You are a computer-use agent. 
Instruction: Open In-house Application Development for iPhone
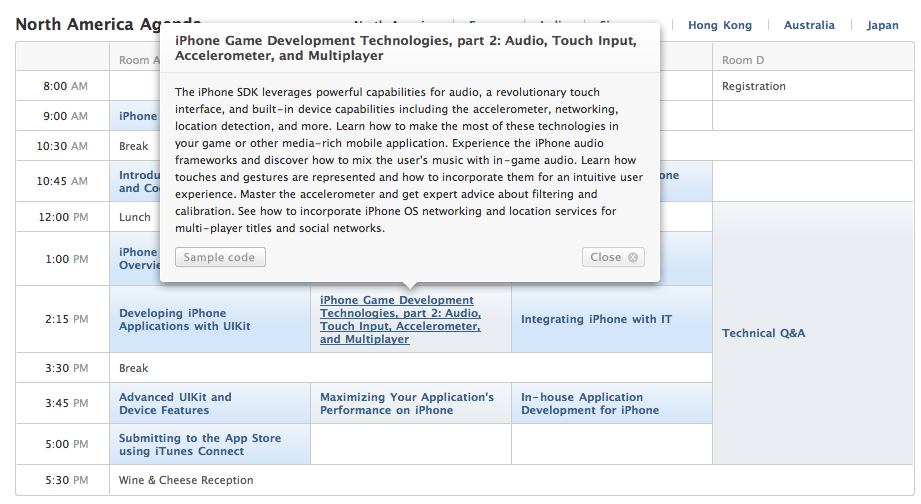tap(590, 404)
